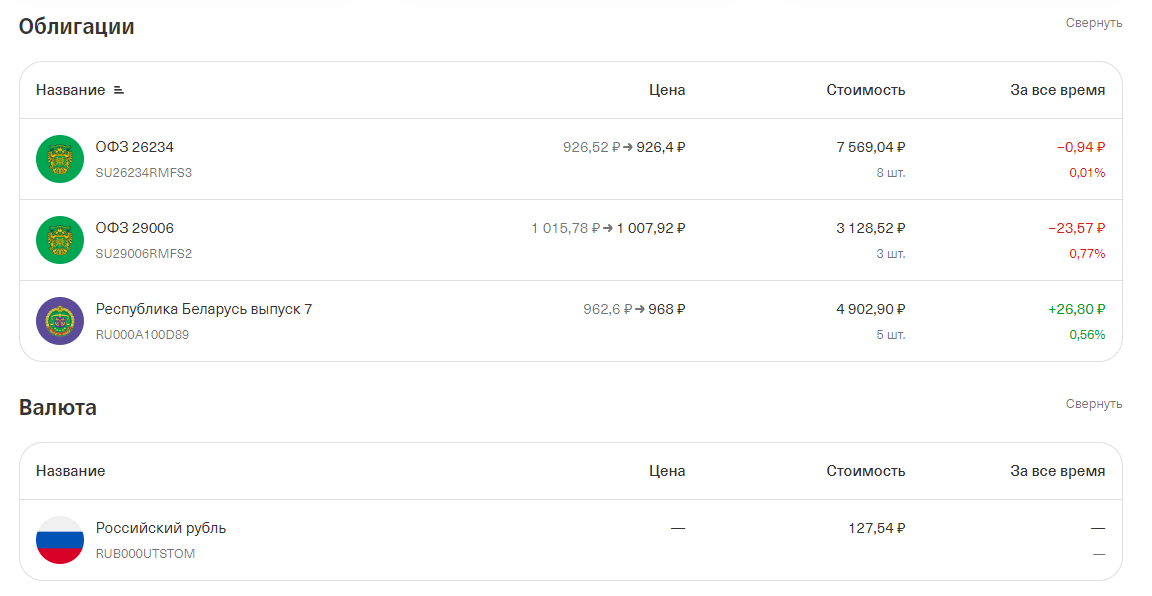Click За все время header in bonds

coord(1057,90)
